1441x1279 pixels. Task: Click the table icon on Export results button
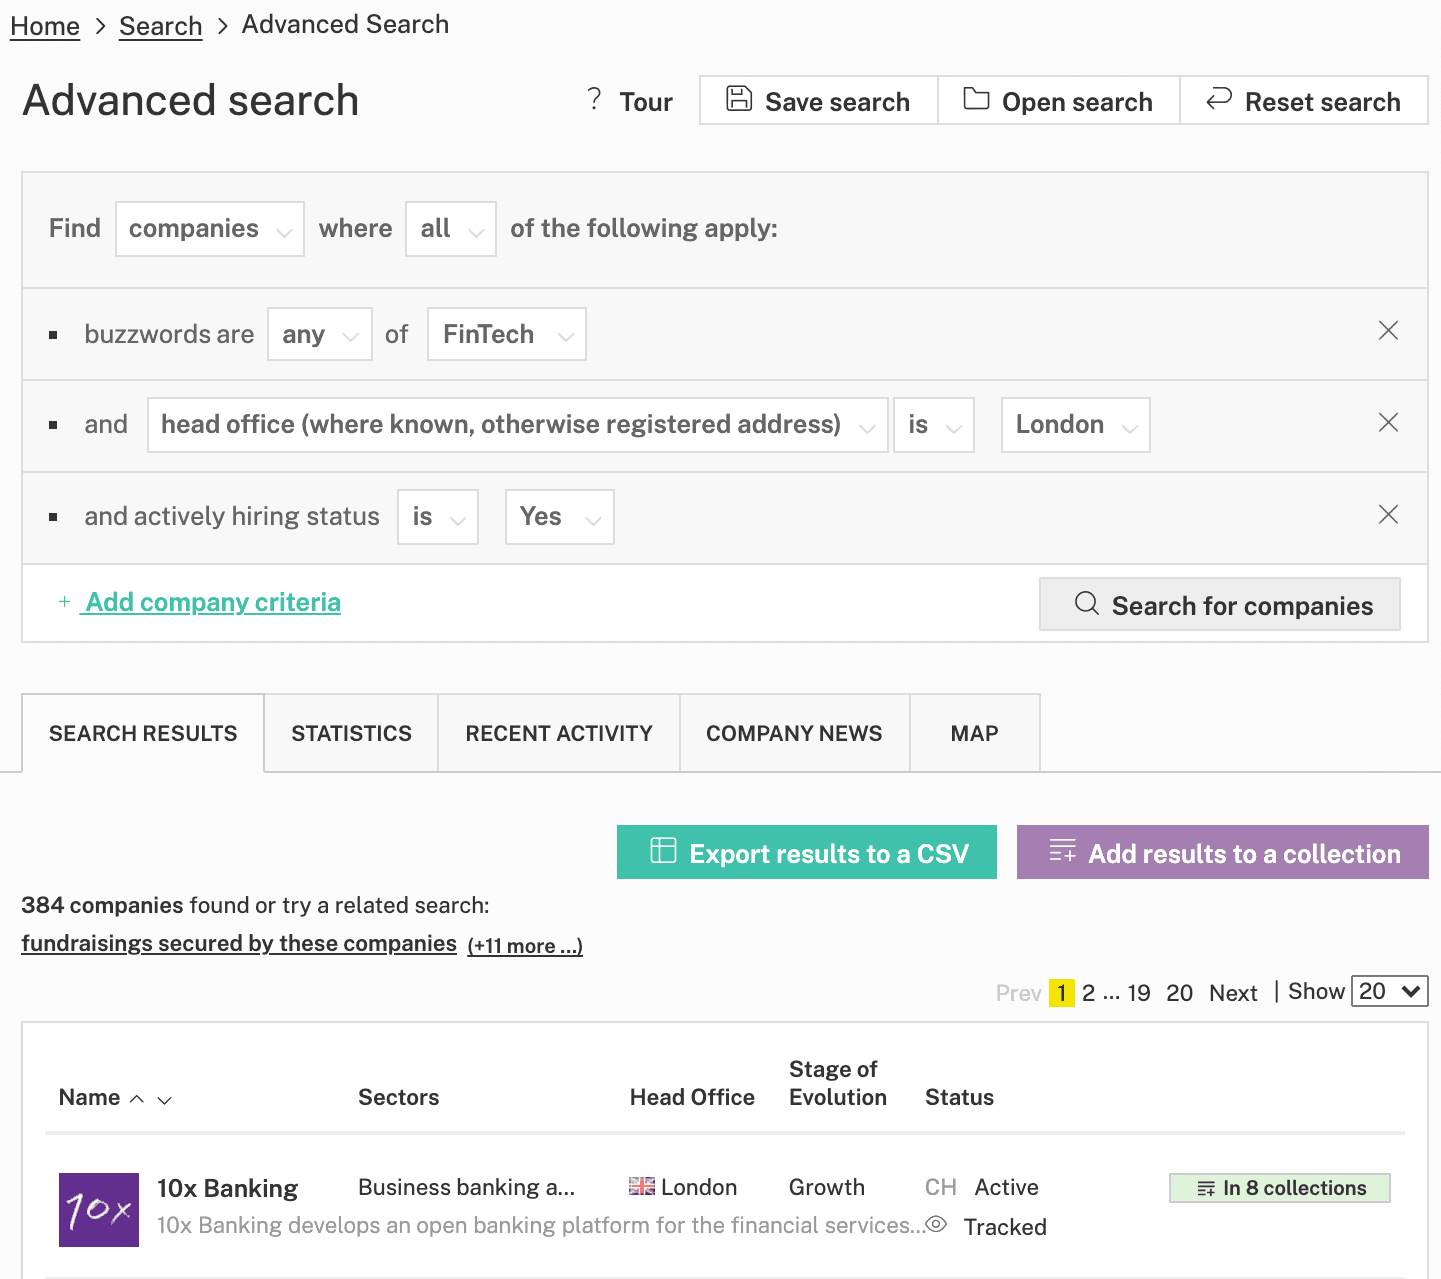point(663,851)
